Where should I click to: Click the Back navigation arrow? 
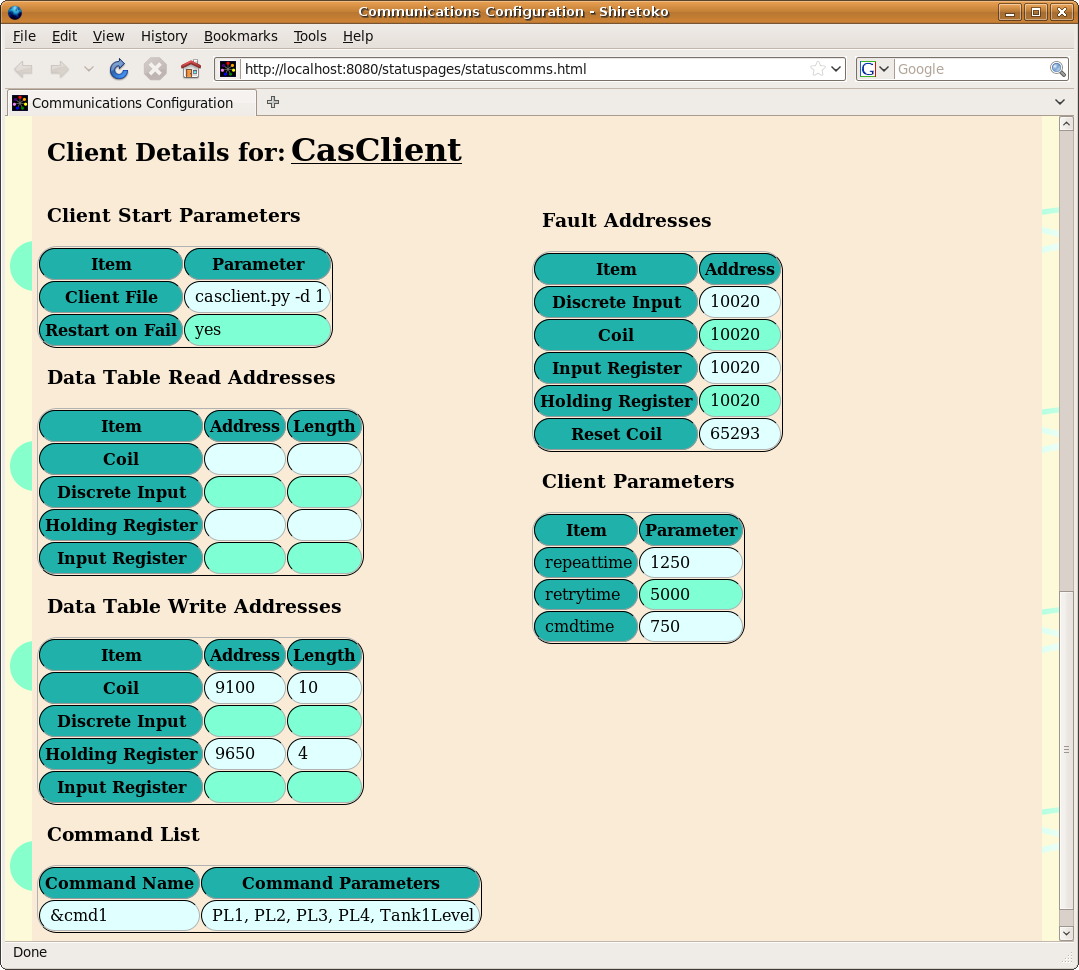click(x=23, y=69)
